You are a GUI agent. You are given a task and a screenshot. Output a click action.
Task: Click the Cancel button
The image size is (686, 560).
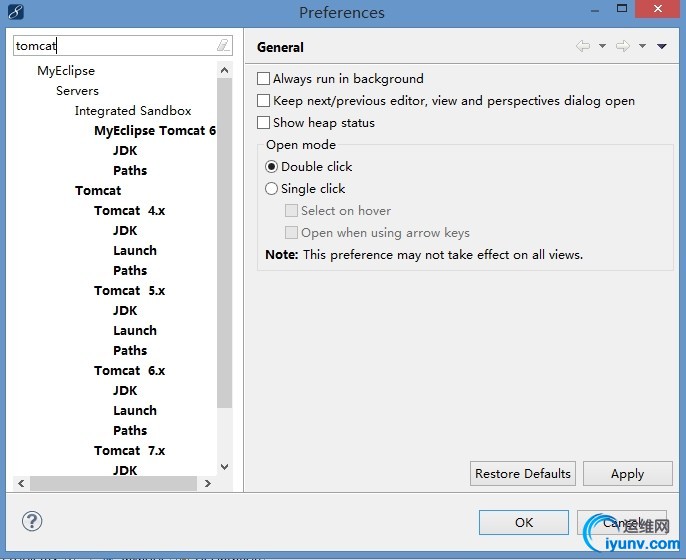pyautogui.click(x=622, y=522)
